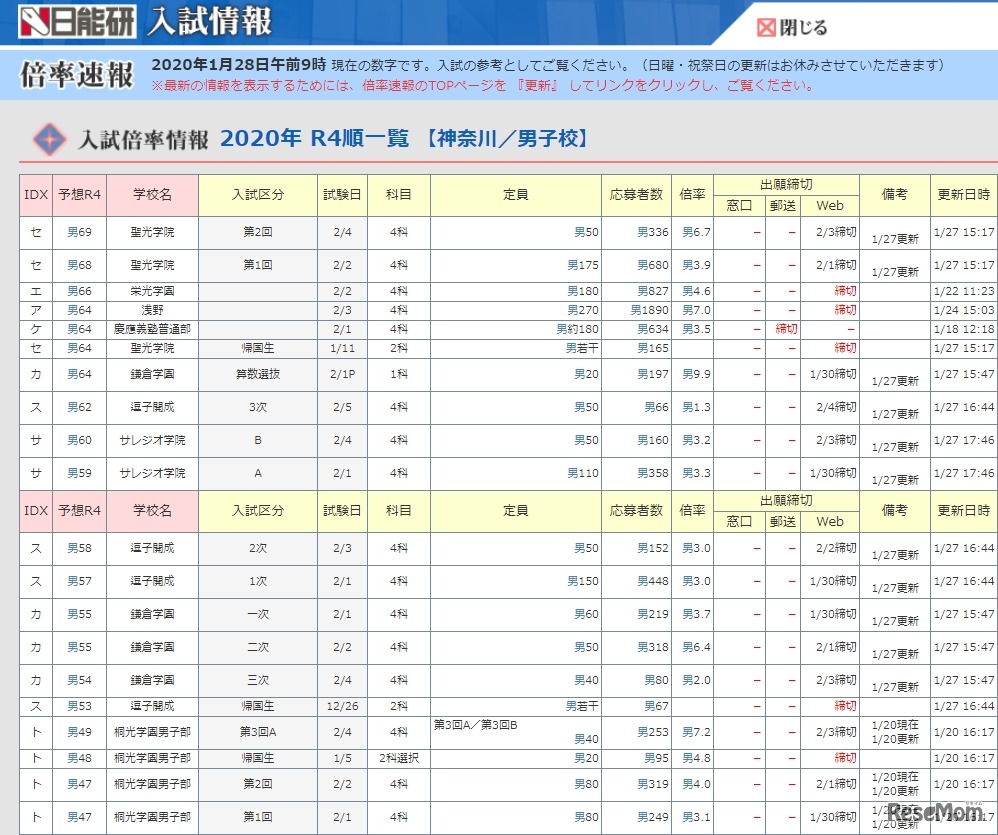Image resolution: width=998 pixels, height=835 pixels.
Task: Click the 男69 predicted R4 value
Action: (79, 232)
